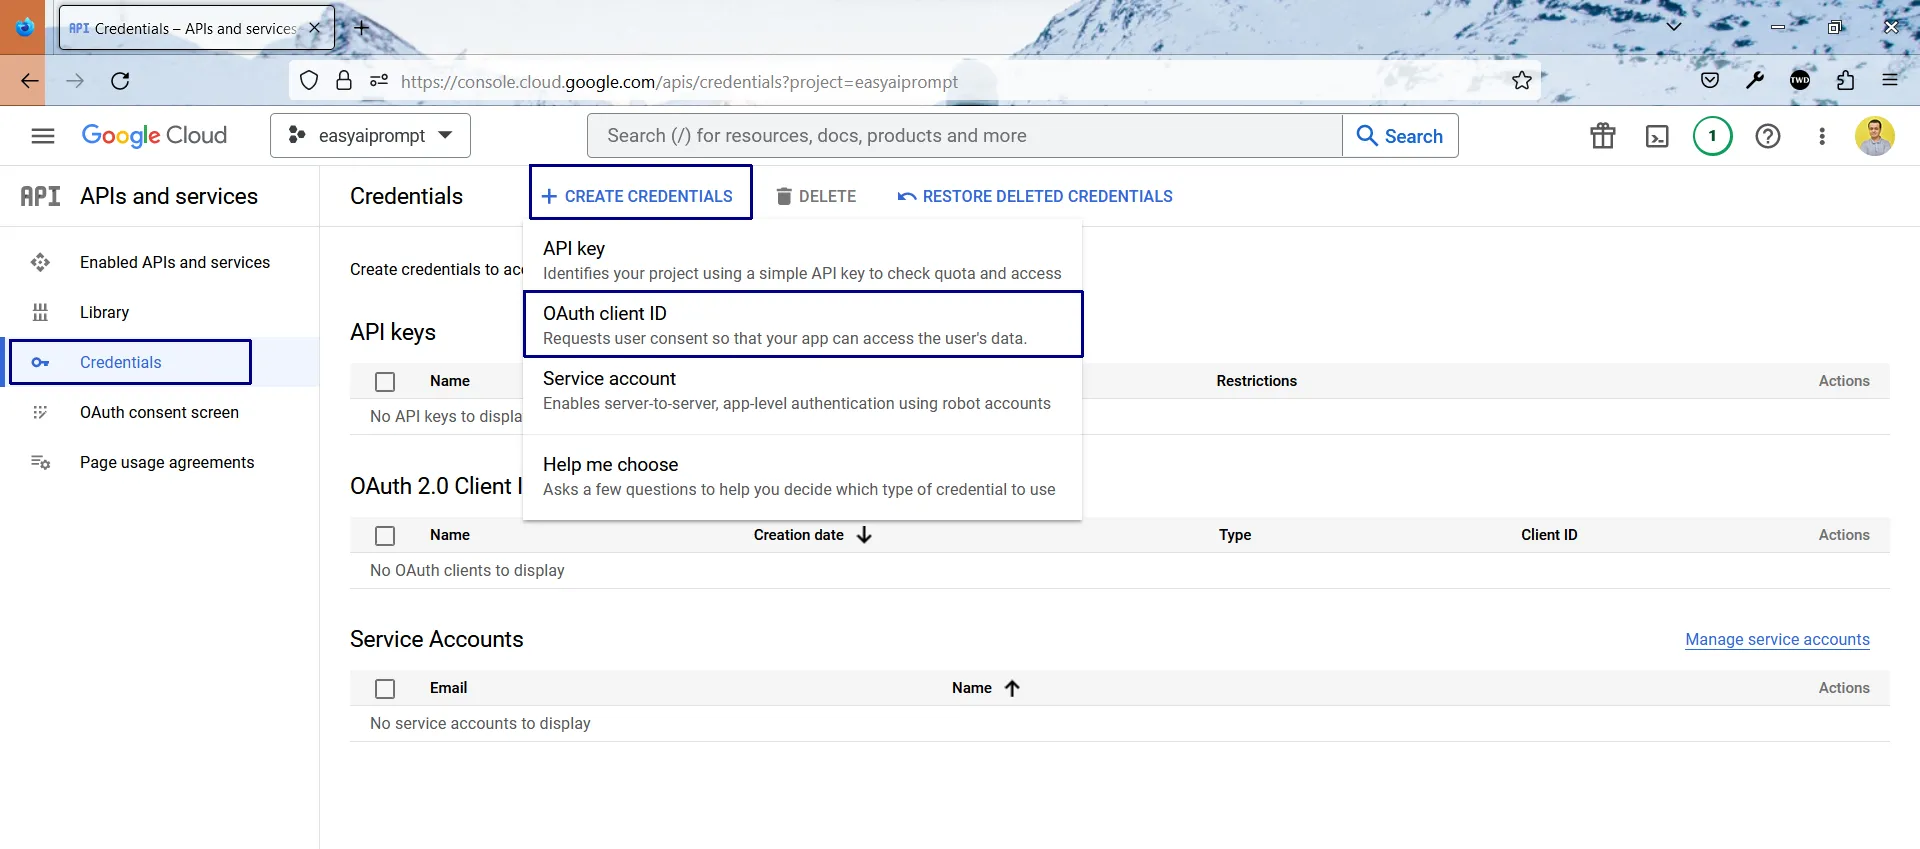
Task: Reload the page with the refresh icon
Action: [x=120, y=81]
